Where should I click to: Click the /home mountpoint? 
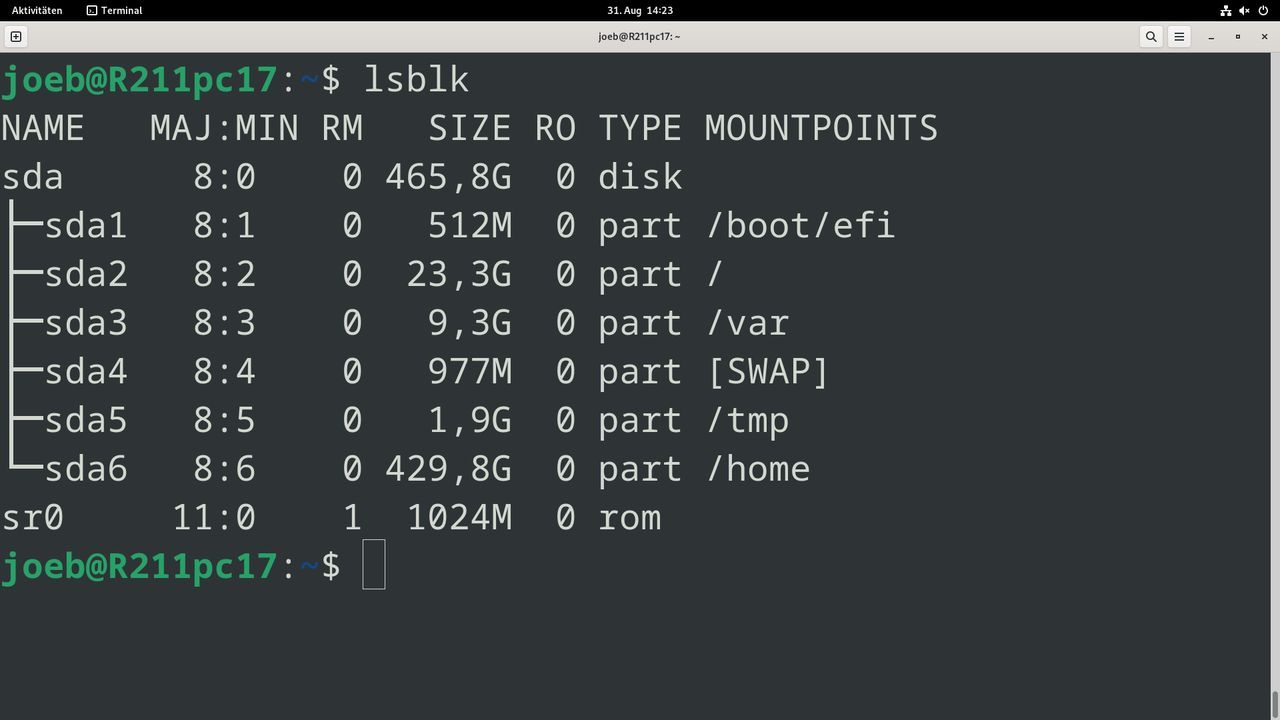tap(758, 469)
